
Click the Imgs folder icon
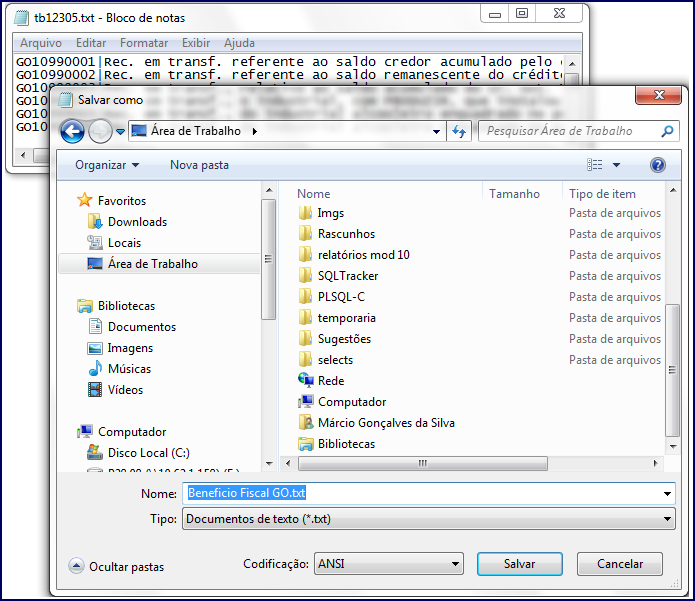pos(305,213)
